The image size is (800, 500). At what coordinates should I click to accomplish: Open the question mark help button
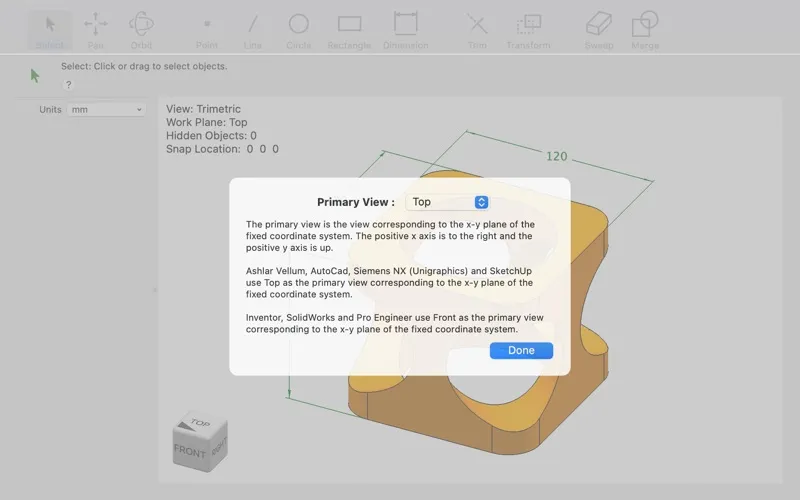click(68, 85)
